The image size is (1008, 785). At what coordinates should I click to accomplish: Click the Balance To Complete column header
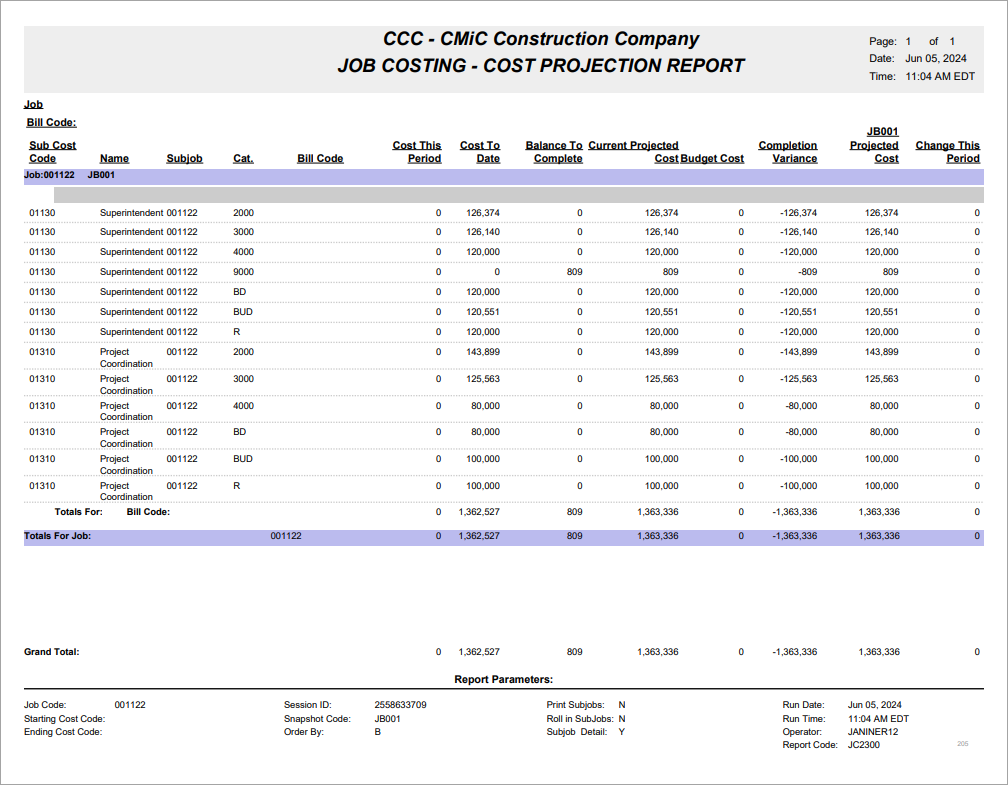(x=553, y=151)
